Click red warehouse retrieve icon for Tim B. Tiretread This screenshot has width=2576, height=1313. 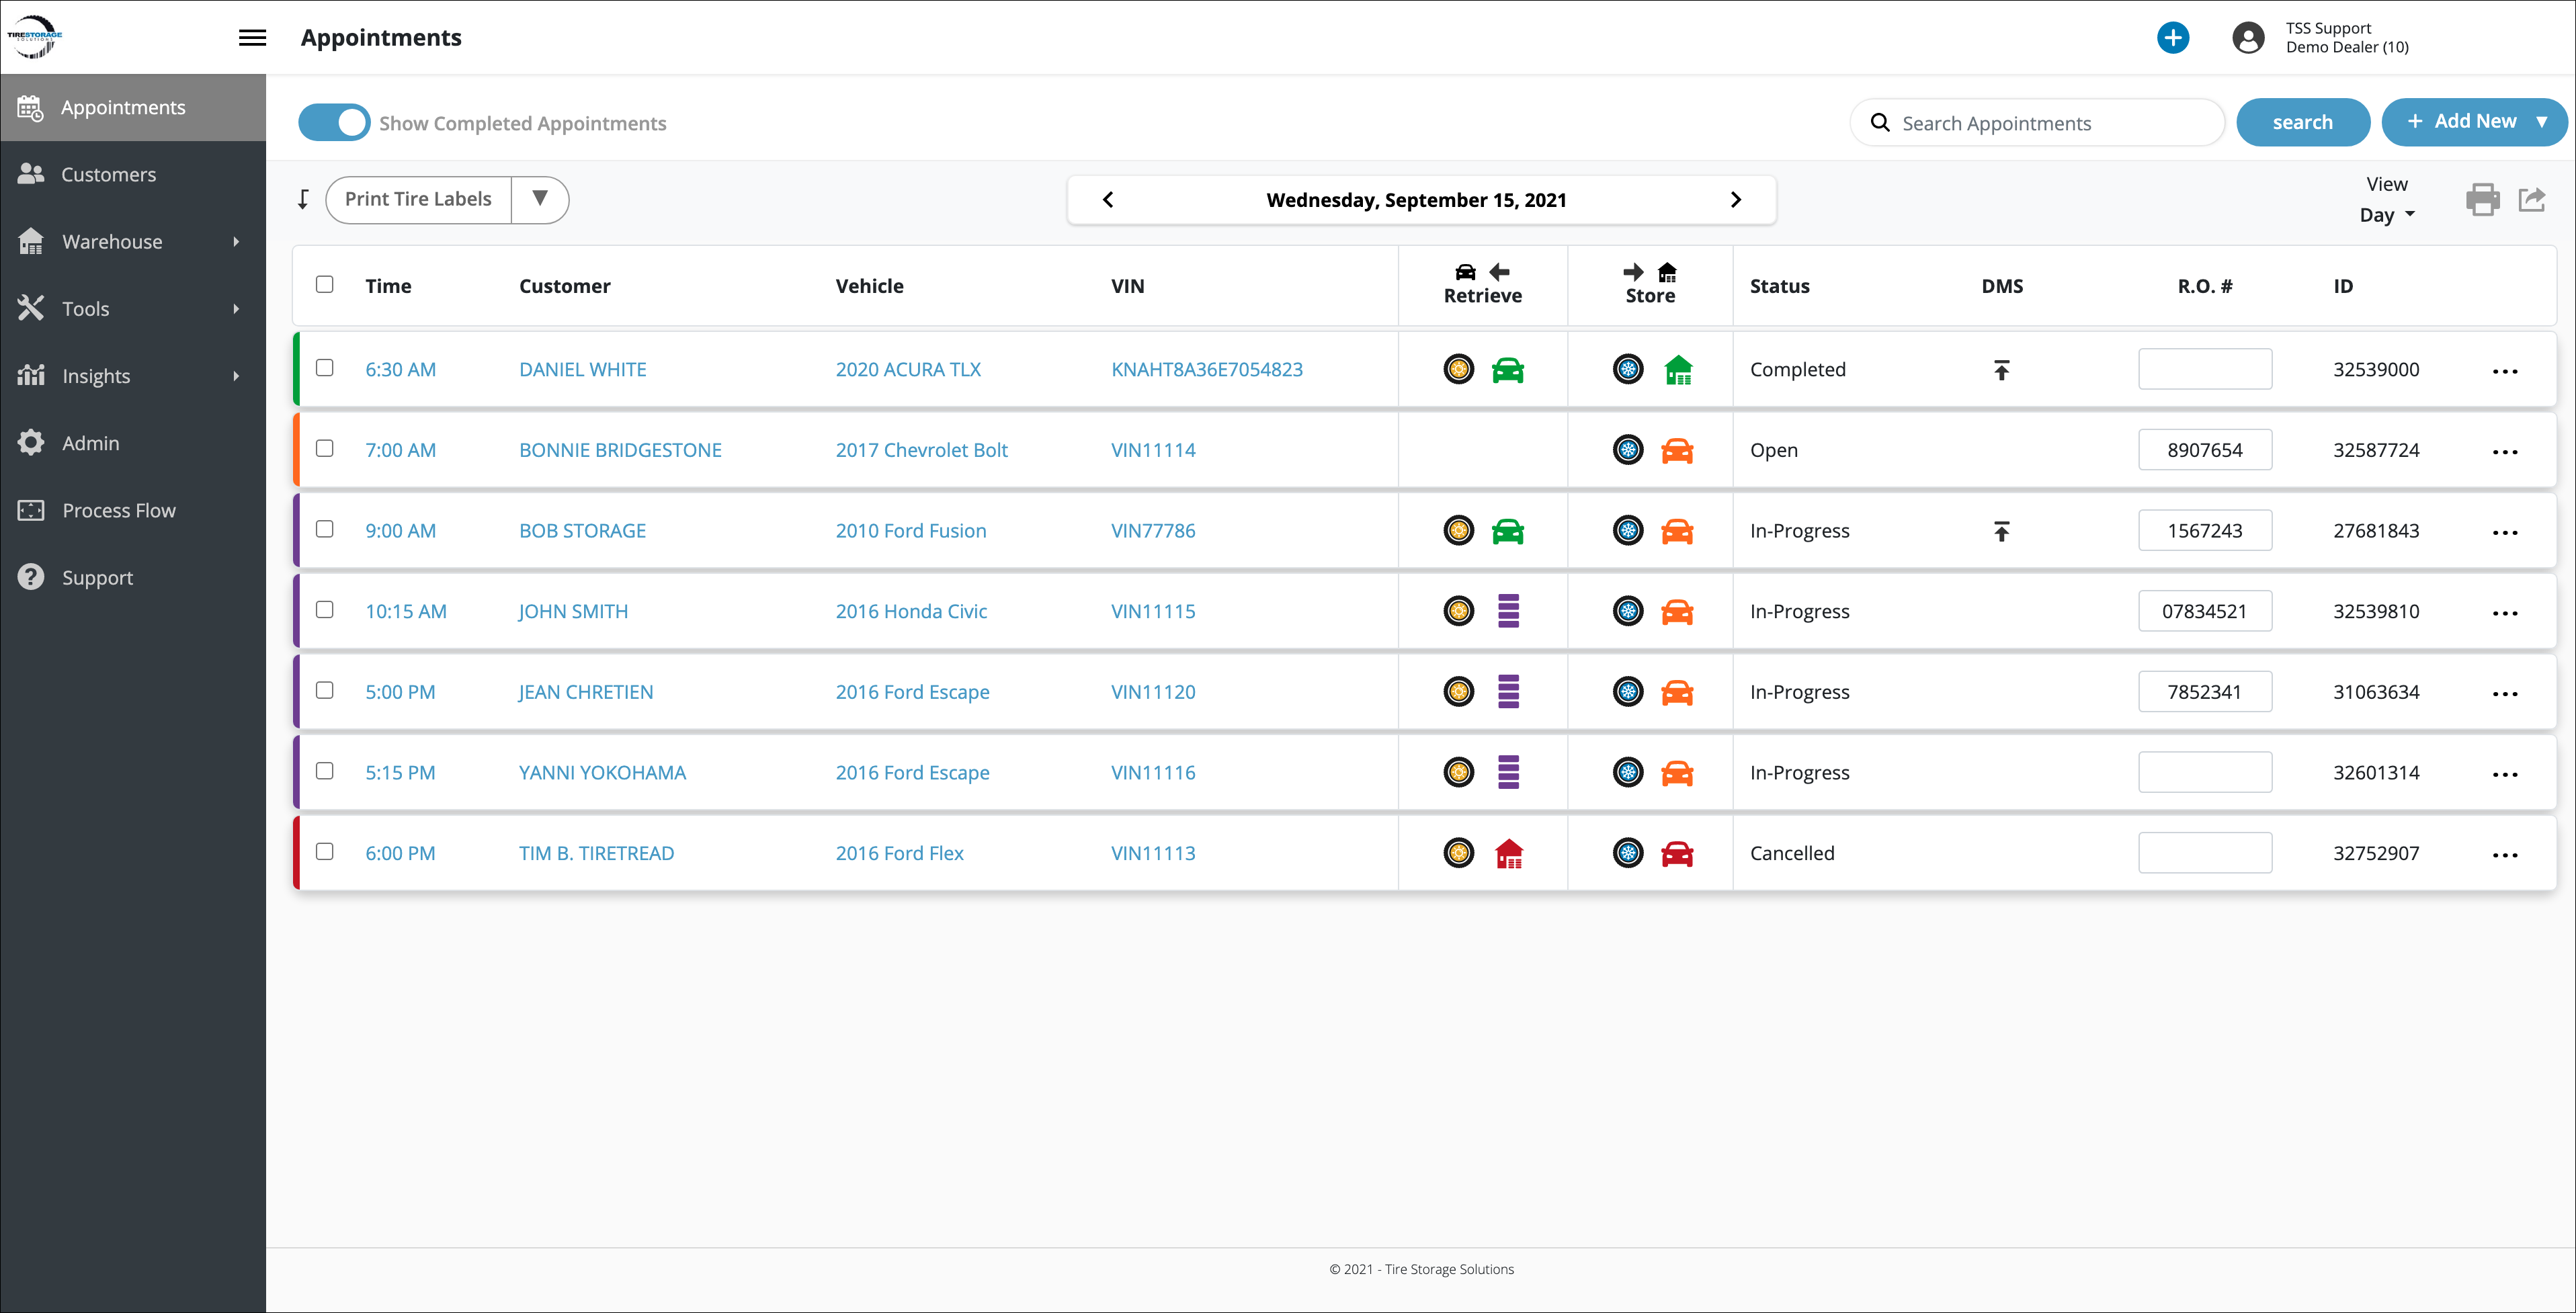tap(1508, 854)
